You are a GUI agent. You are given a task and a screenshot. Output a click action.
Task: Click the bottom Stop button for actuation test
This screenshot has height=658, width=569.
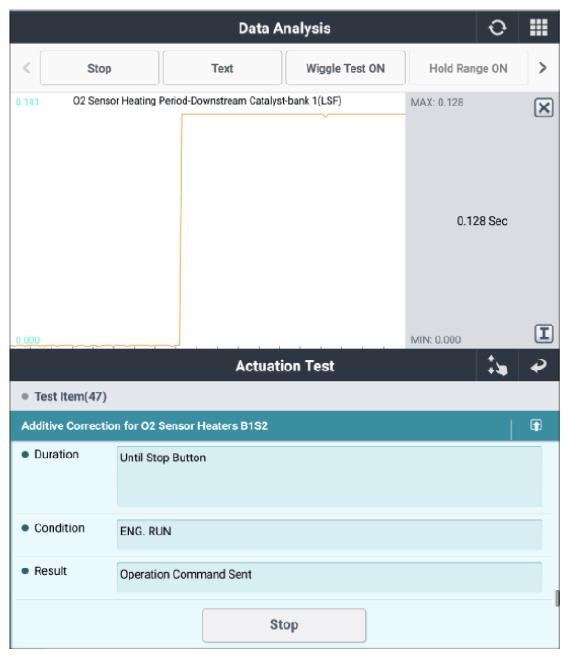(x=284, y=625)
